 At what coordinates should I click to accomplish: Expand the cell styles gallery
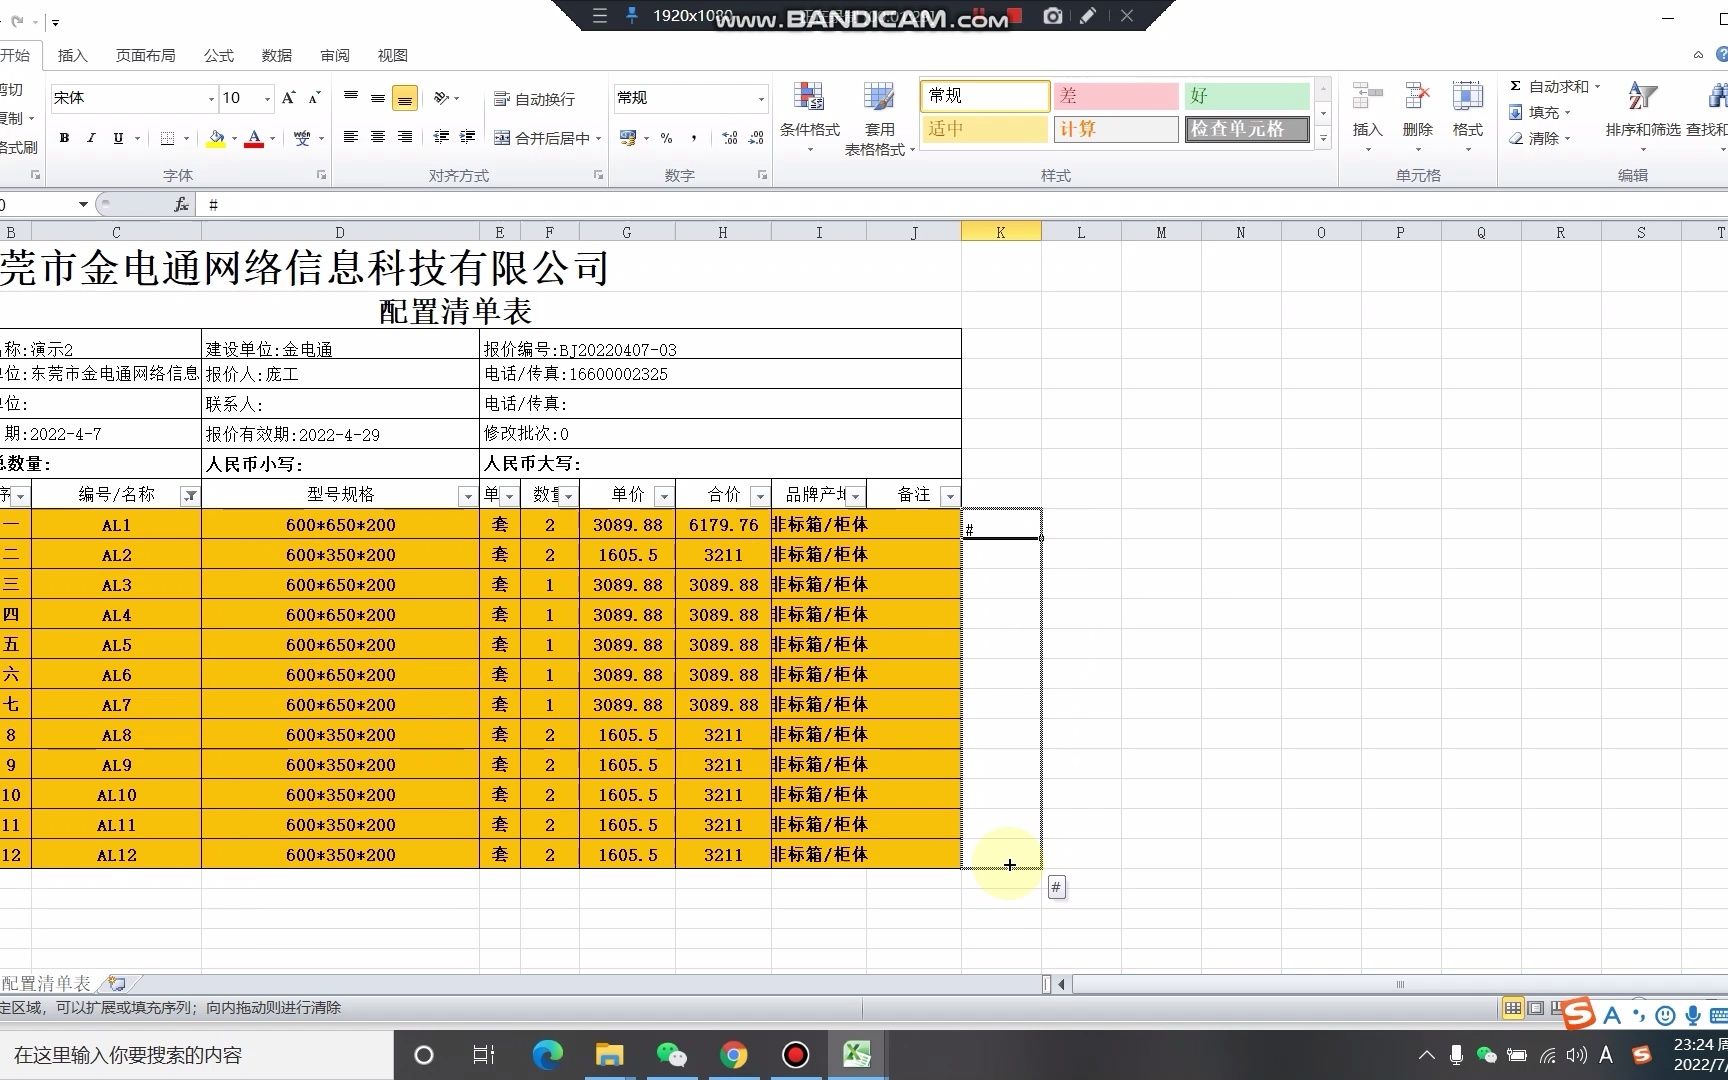point(1323,139)
